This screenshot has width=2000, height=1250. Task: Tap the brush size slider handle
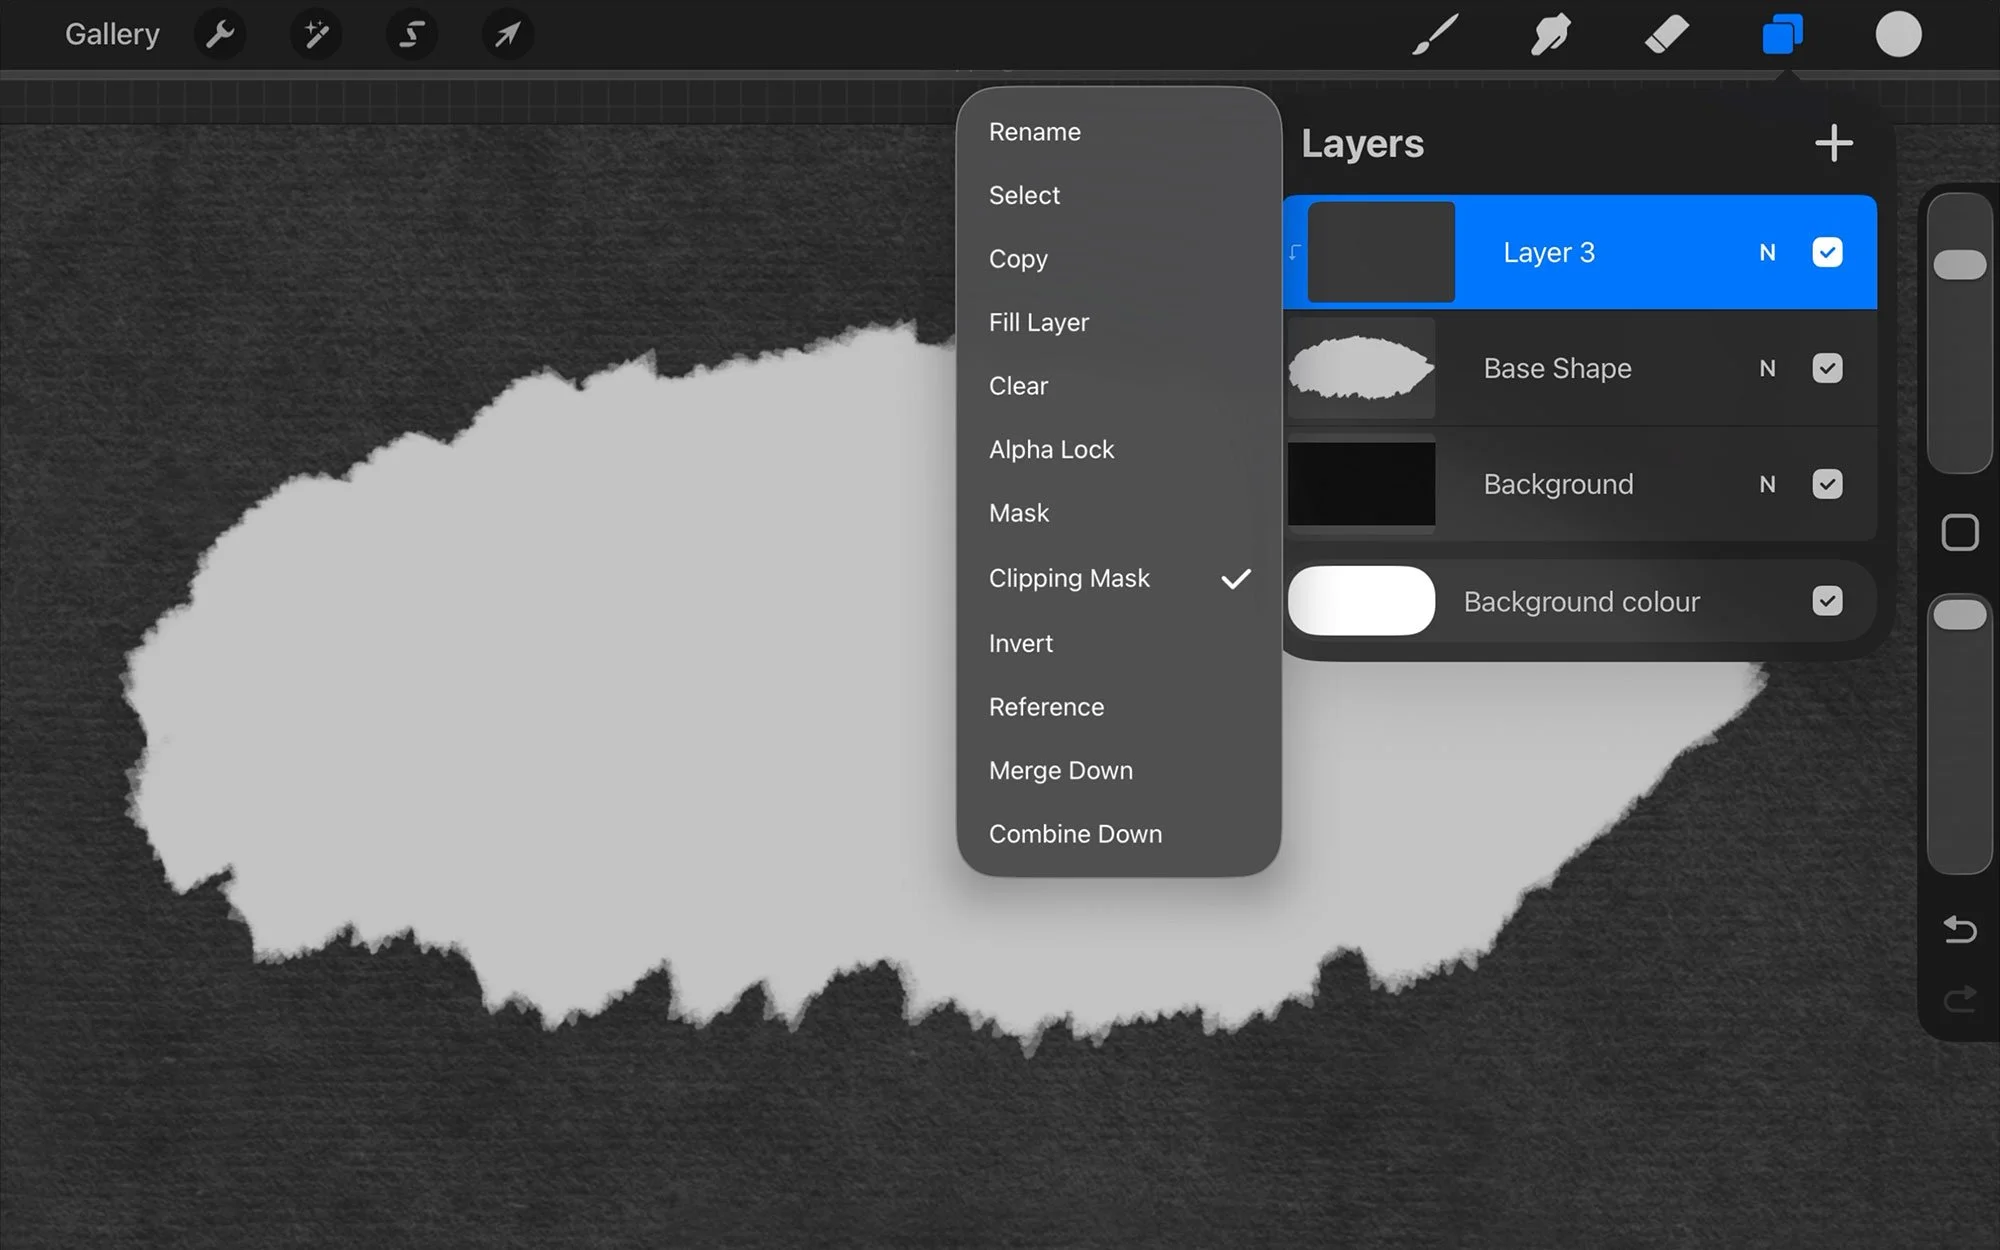pos(1959,265)
